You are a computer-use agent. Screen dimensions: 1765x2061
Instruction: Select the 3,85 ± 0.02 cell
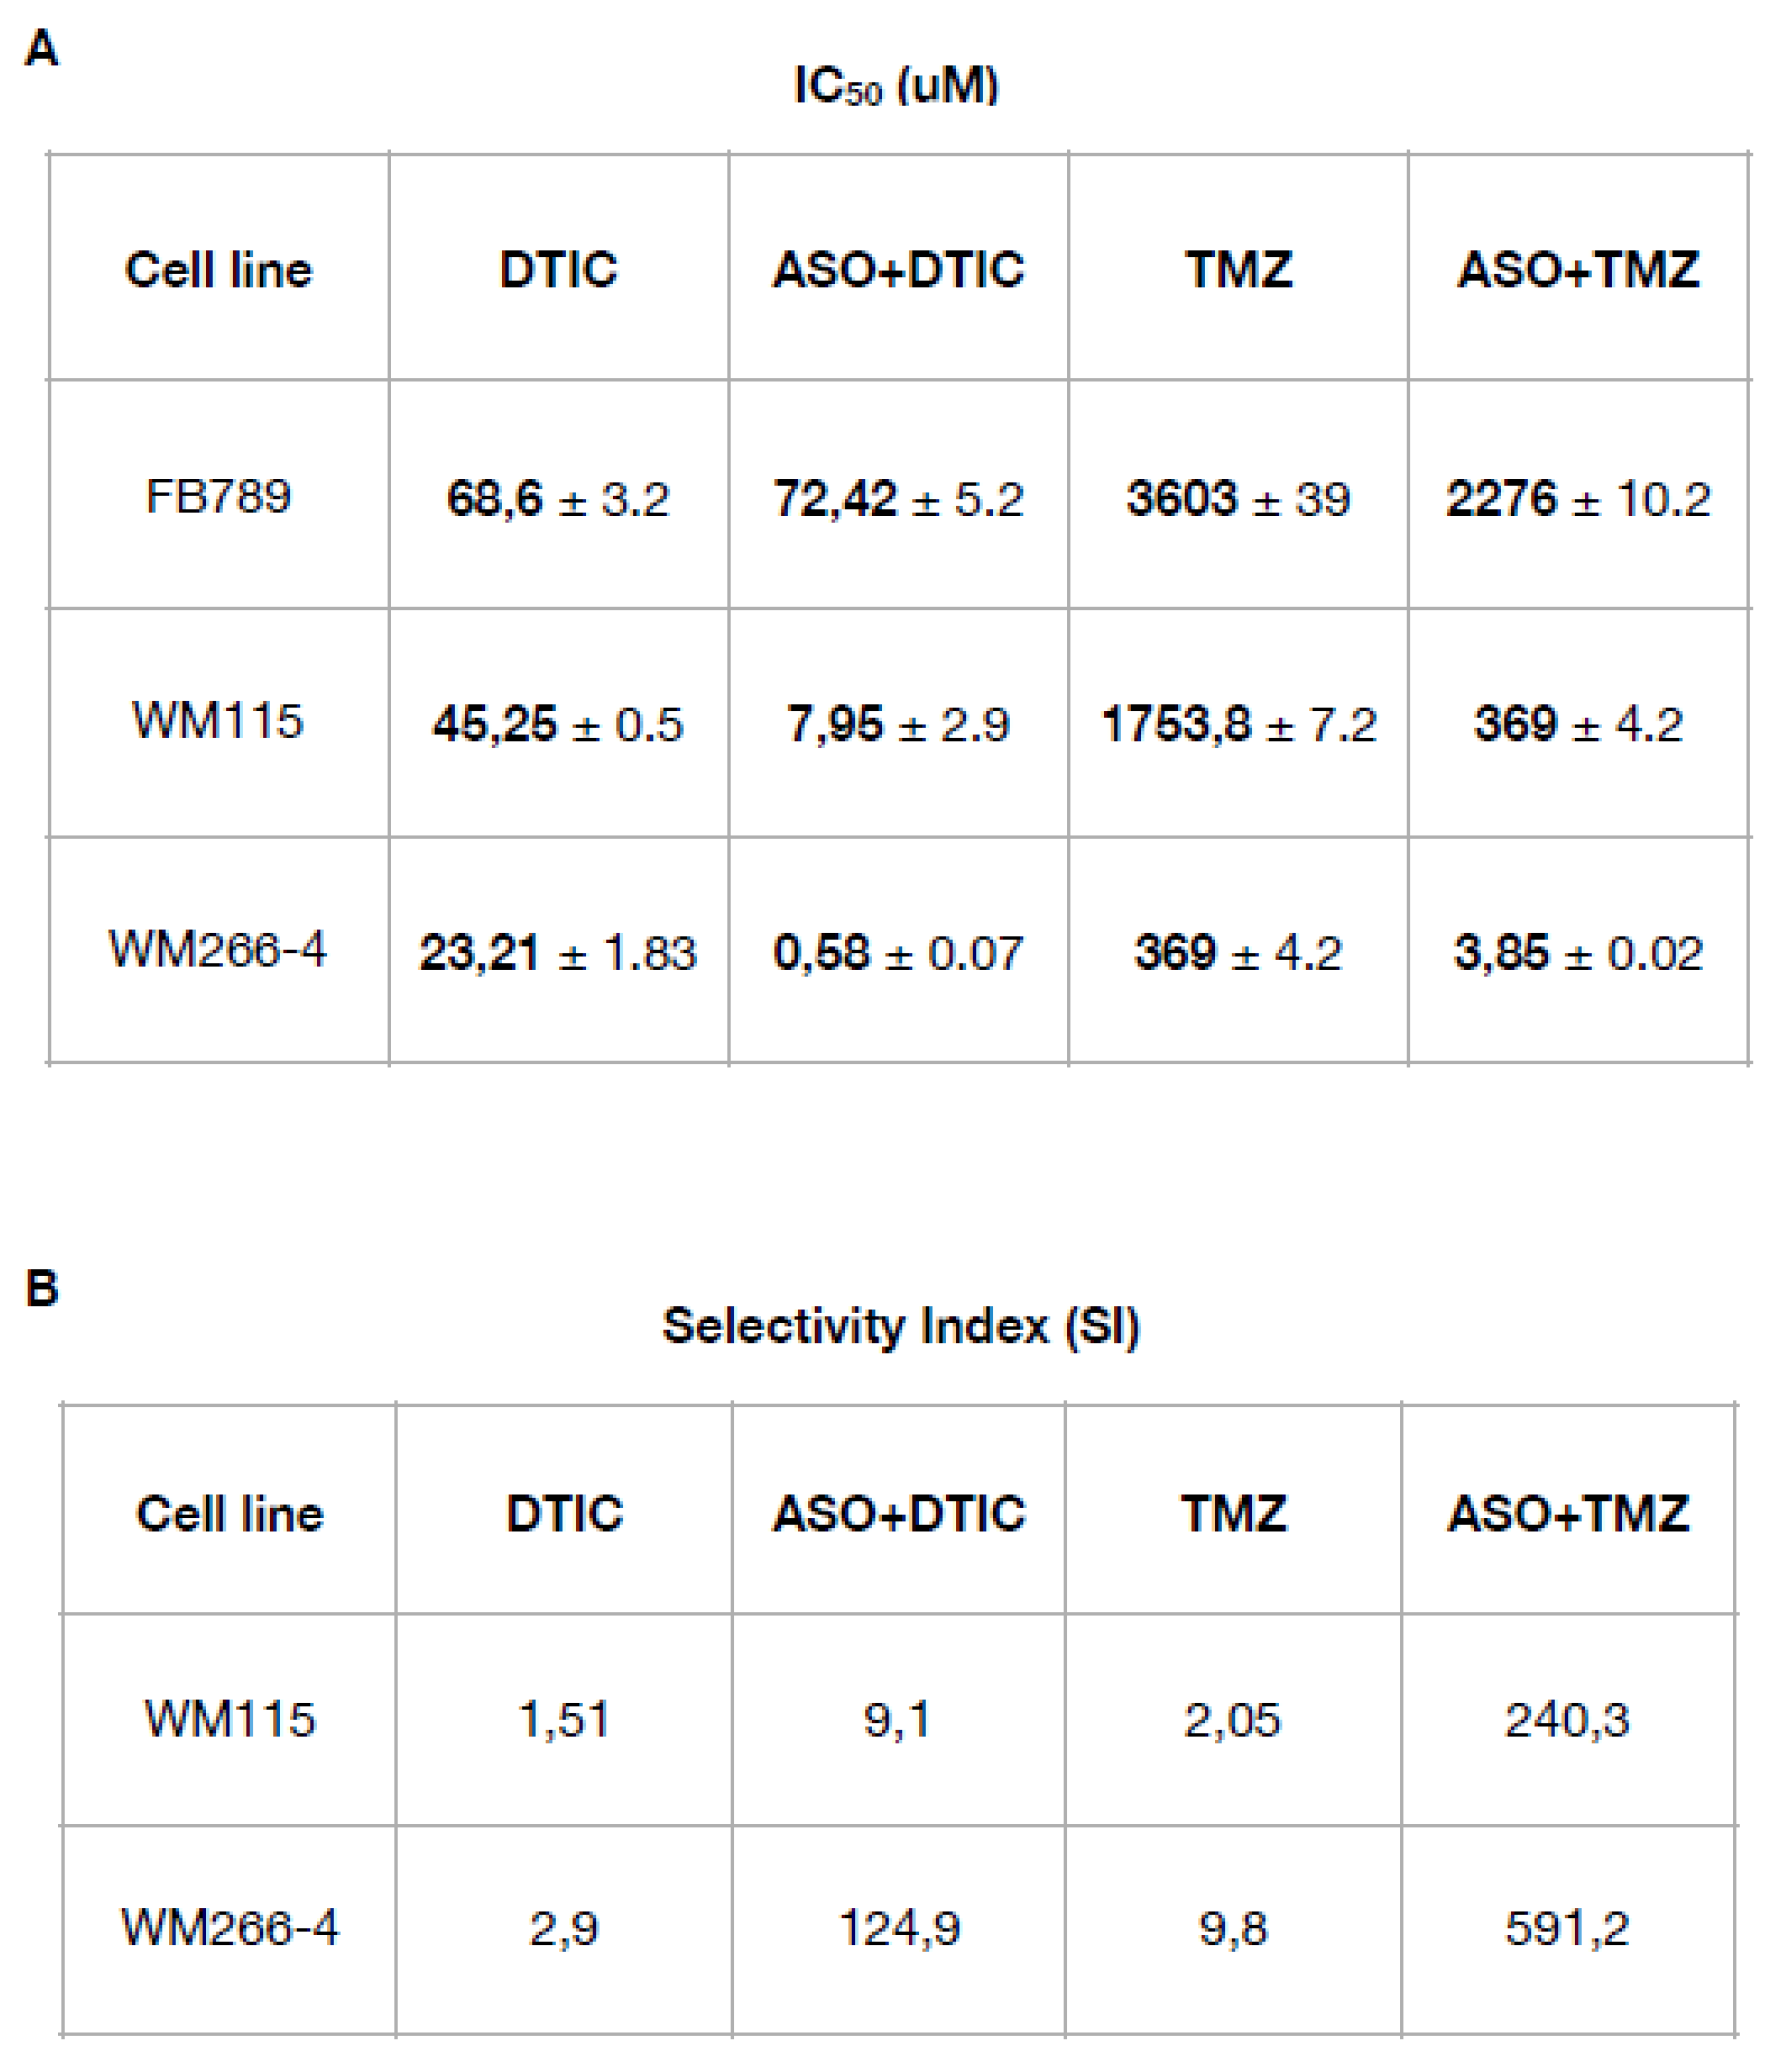pos(1578,952)
